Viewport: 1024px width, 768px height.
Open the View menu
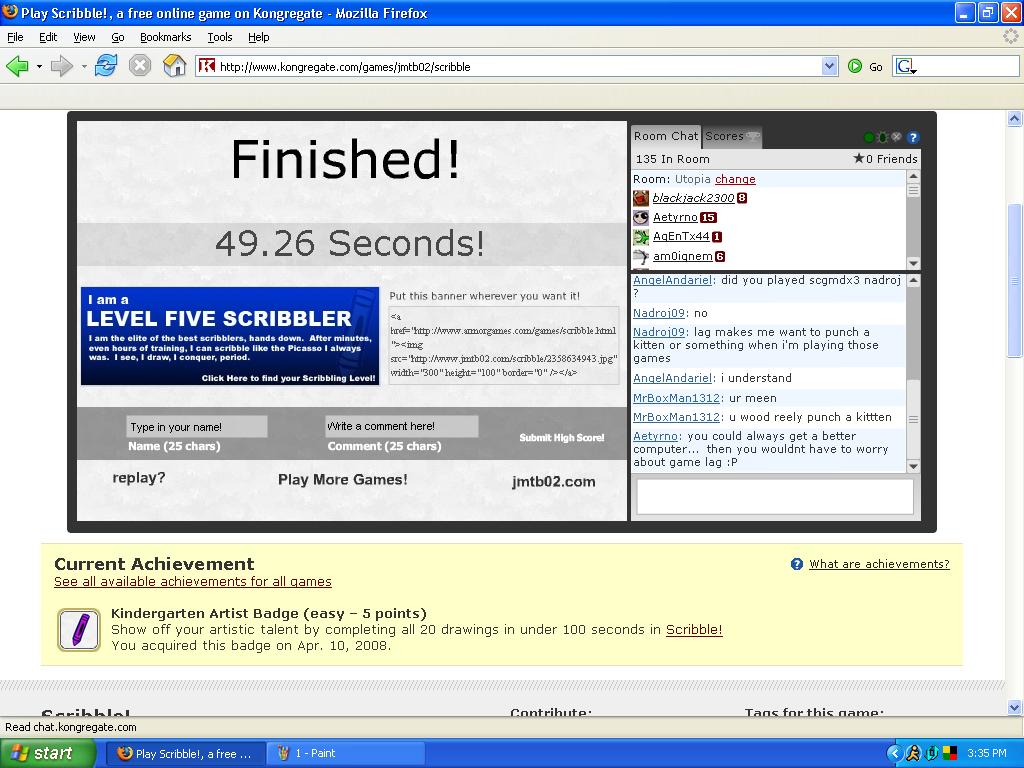(x=84, y=37)
